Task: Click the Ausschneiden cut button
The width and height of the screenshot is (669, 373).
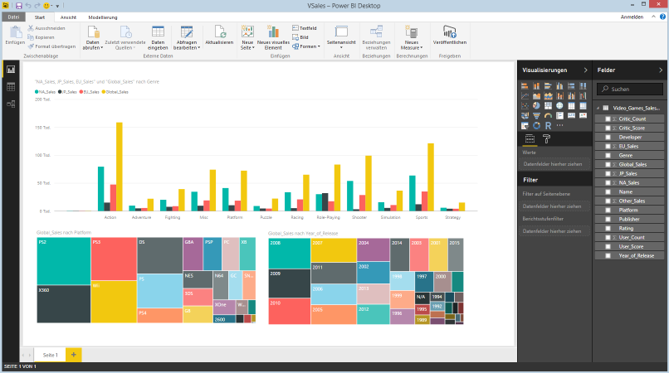Action: click(x=47, y=28)
